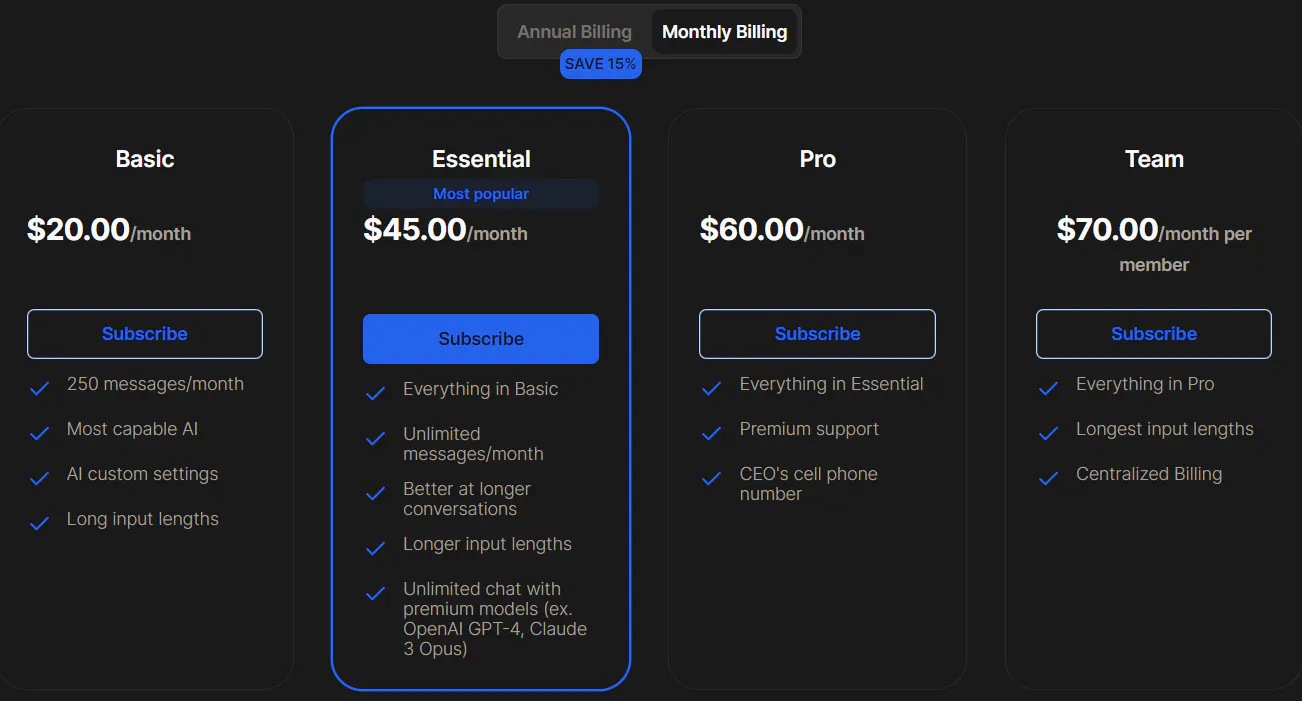Select the Monthly Billing option
This screenshot has height=701, width=1302.
coord(724,32)
